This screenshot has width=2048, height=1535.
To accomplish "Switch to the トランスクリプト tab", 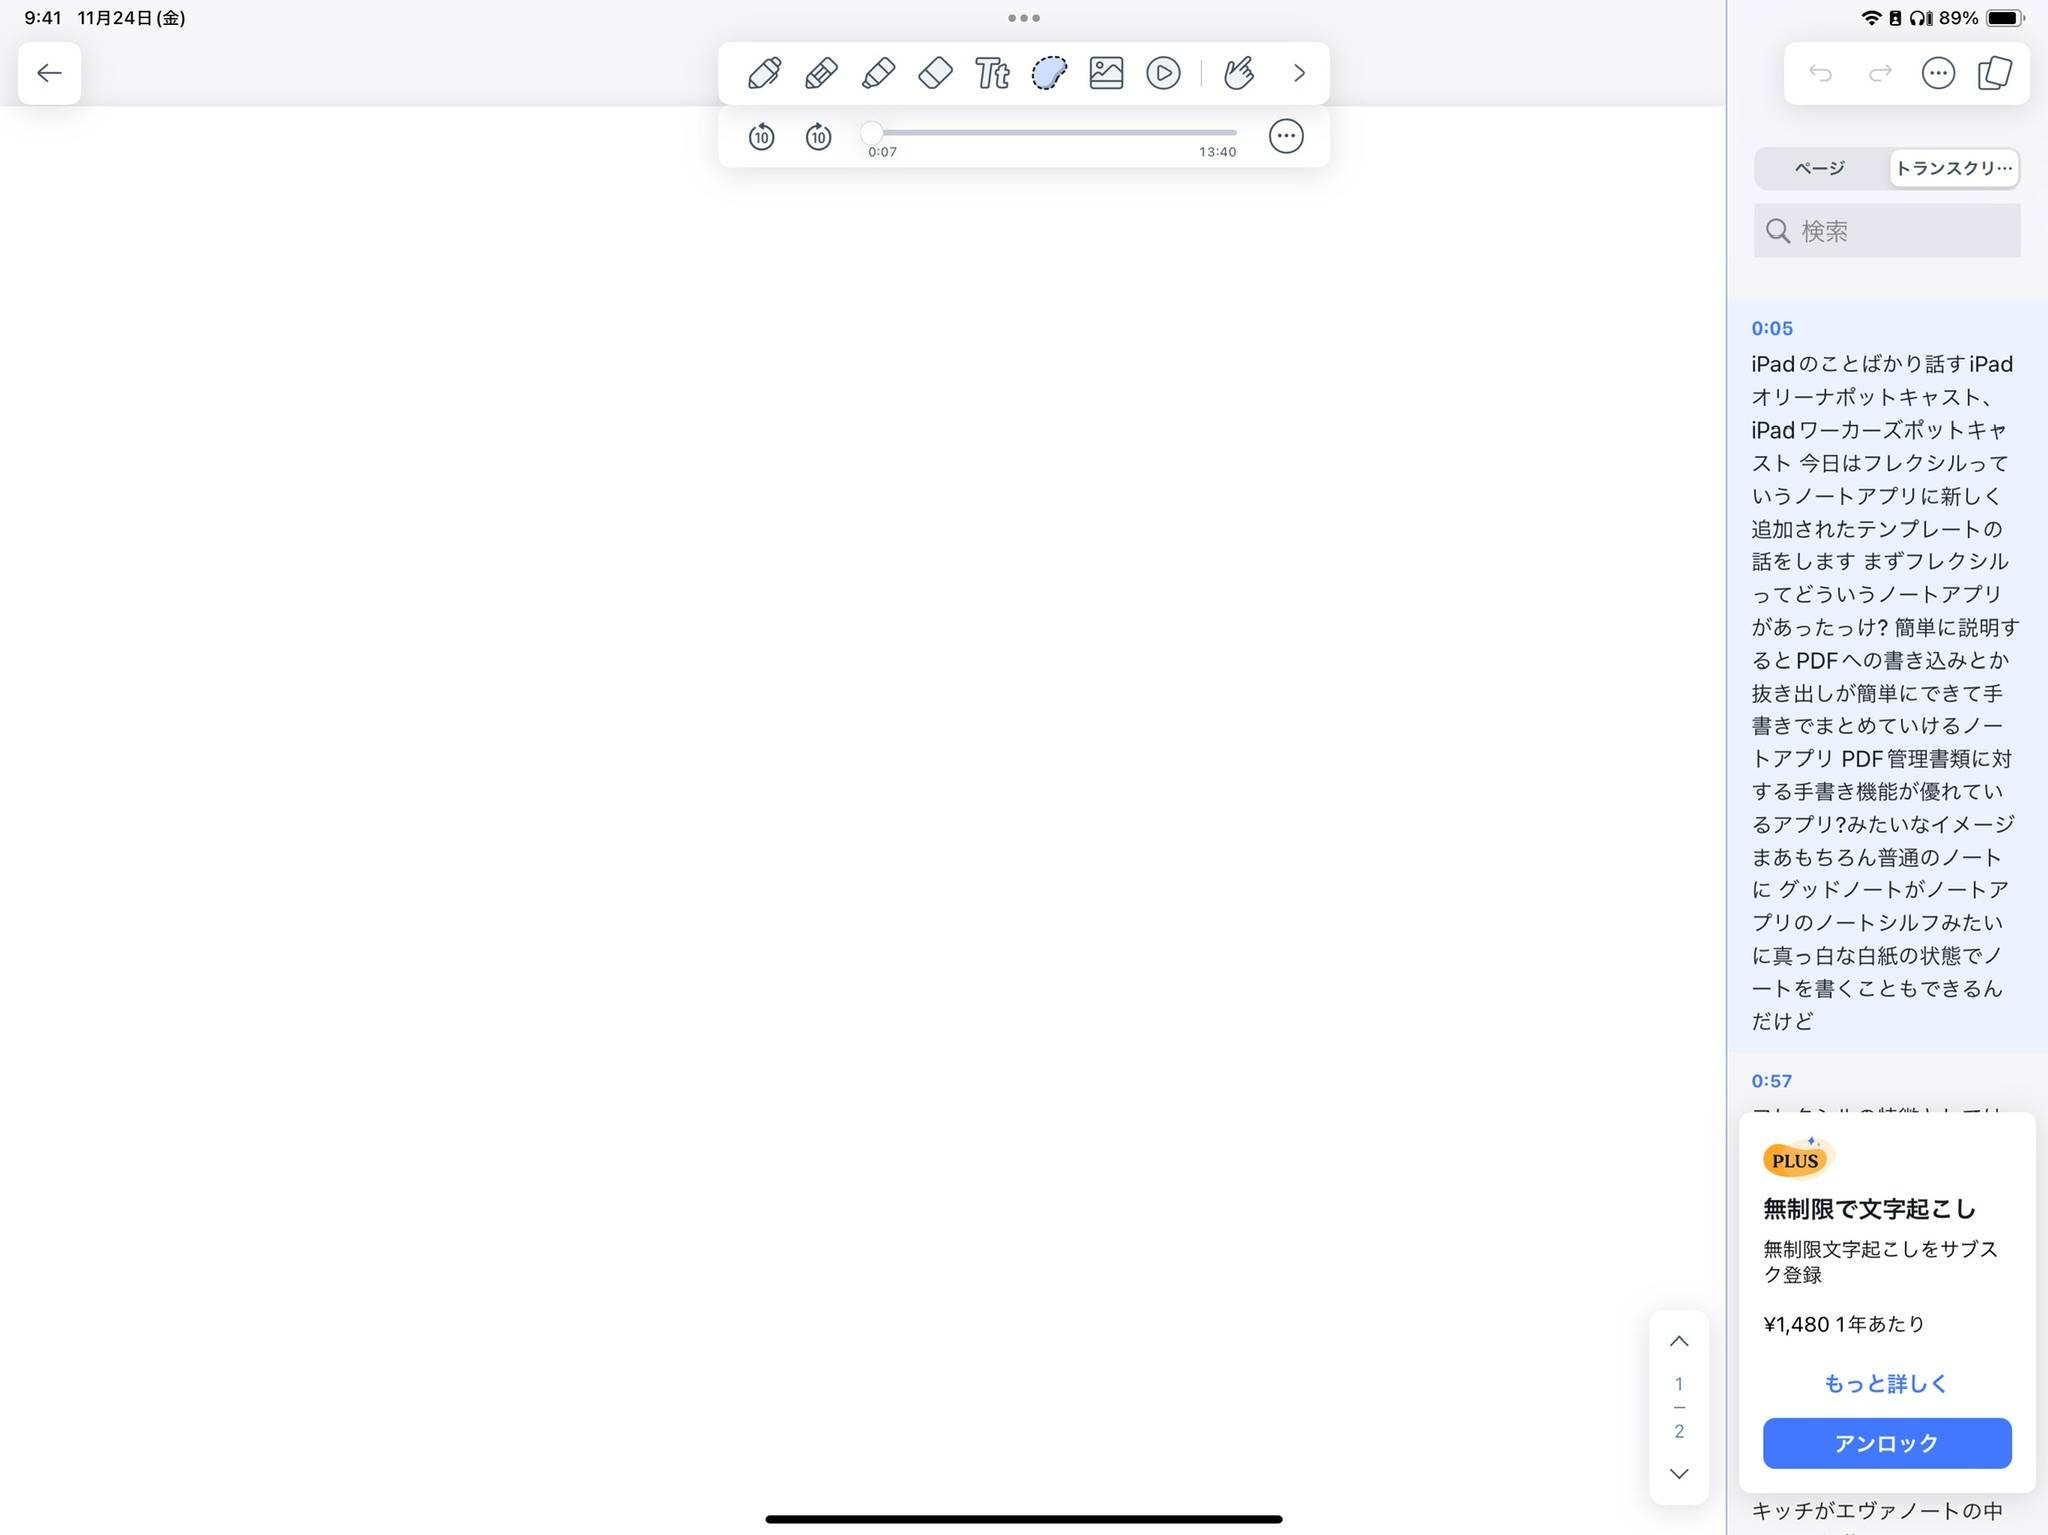I will [x=1952, y=168].
